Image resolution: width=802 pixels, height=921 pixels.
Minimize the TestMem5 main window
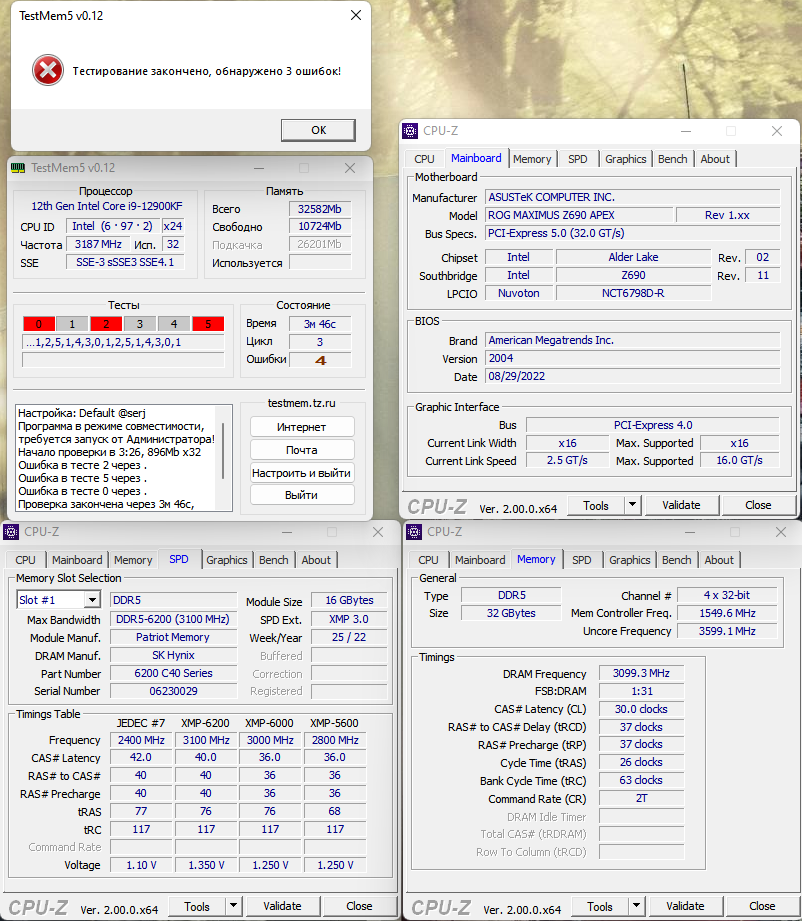click(x=259, y=168)
